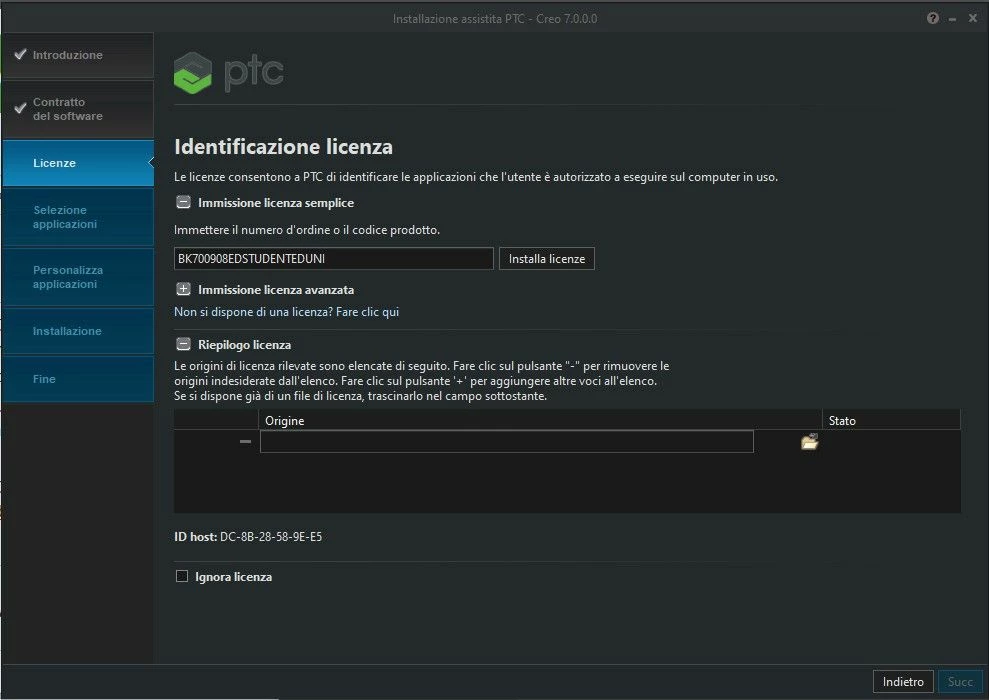Open help via the question mark icon
989x700 pixels.
(933, 17)
